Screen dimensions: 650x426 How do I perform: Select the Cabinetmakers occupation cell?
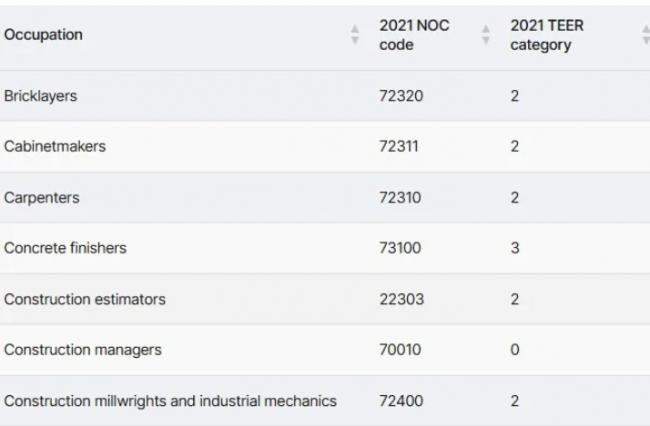(x=55, y=147)
